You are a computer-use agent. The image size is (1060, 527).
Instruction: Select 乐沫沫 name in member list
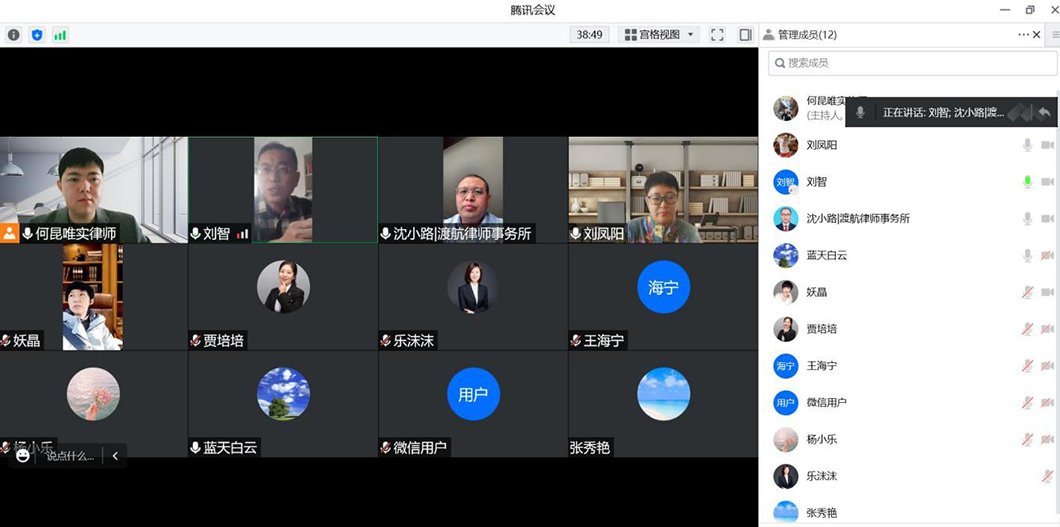point(821,476)
